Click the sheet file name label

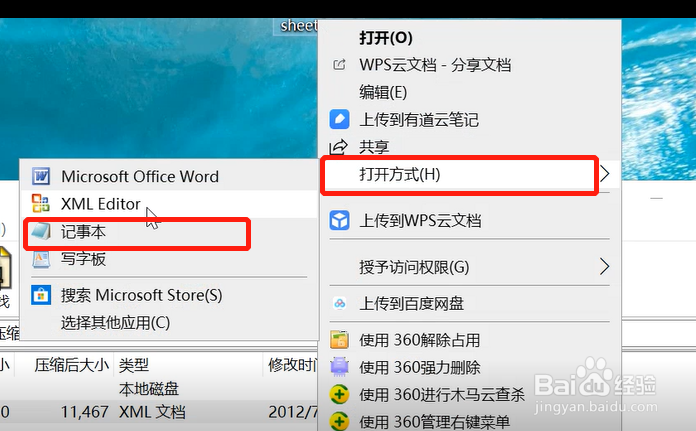(299, 26)
